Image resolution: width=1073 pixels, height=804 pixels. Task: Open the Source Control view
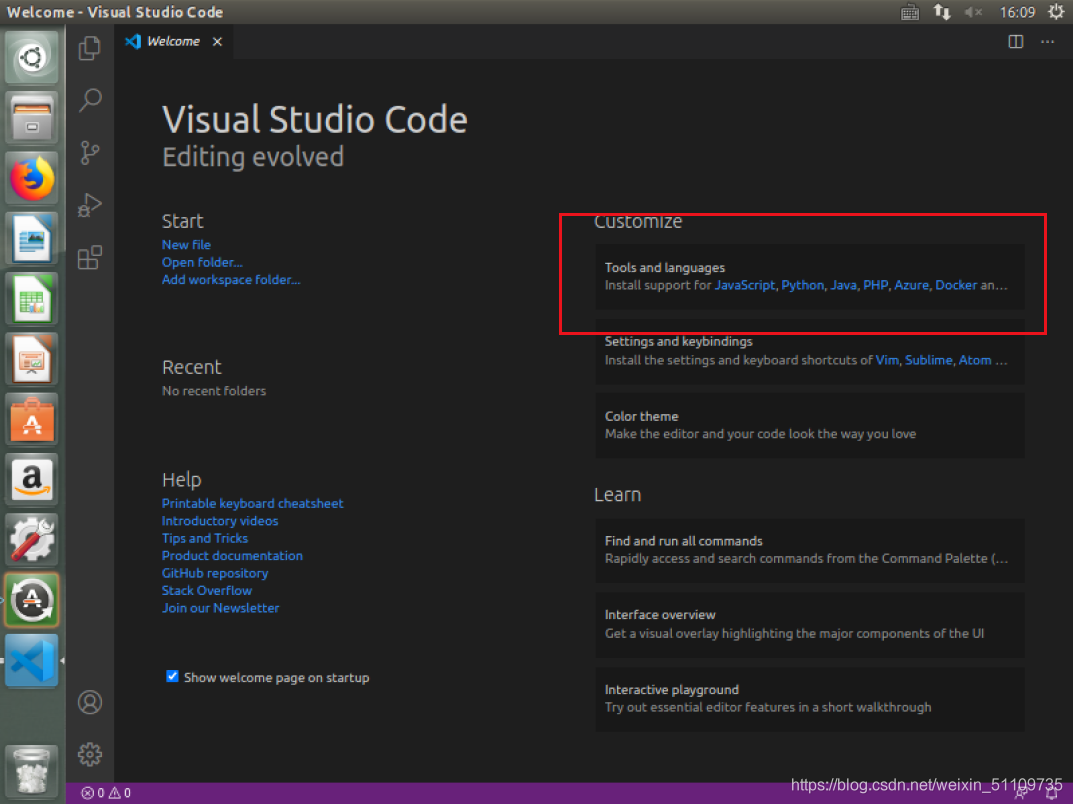(90, 153)
